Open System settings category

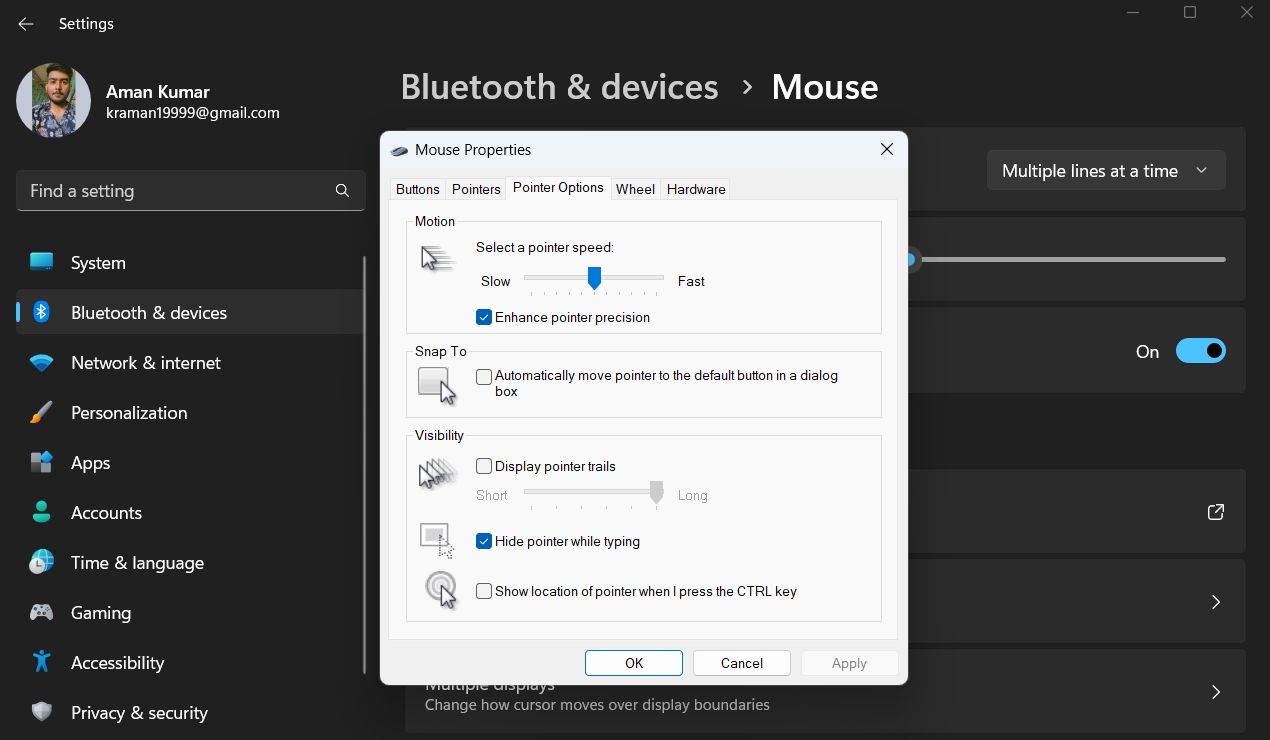click(x=190, y=262)
